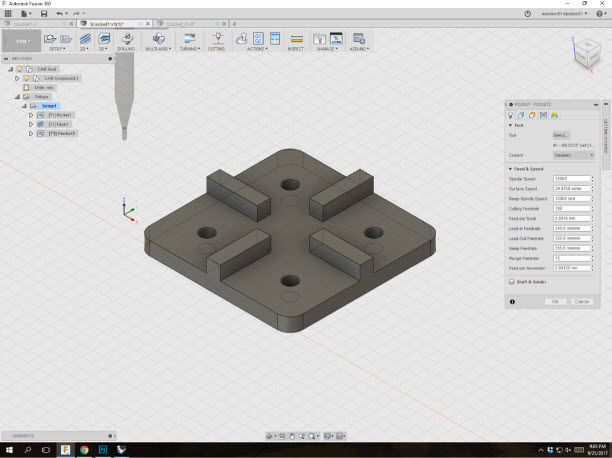The width and height of the screenshot is (612, 458).
Task: Select Setup1 in the browser tree
Action: (x=49, y=105)
